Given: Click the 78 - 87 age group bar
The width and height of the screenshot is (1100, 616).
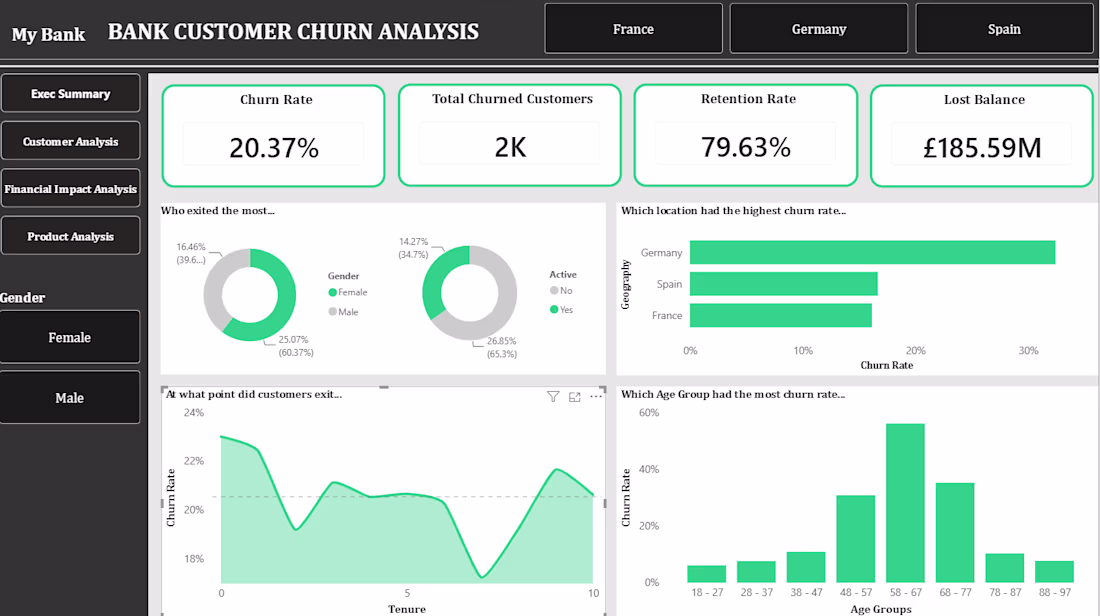Looking at the screenshot, I should pyautogui.click(x=1005, y=568).
